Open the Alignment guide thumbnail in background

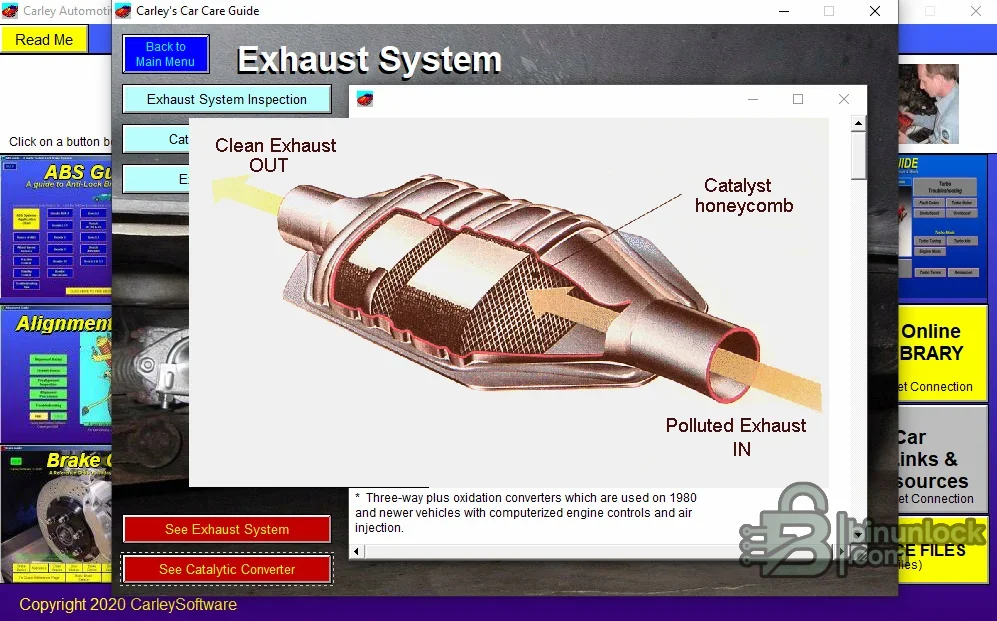click(x=56, y=374)
